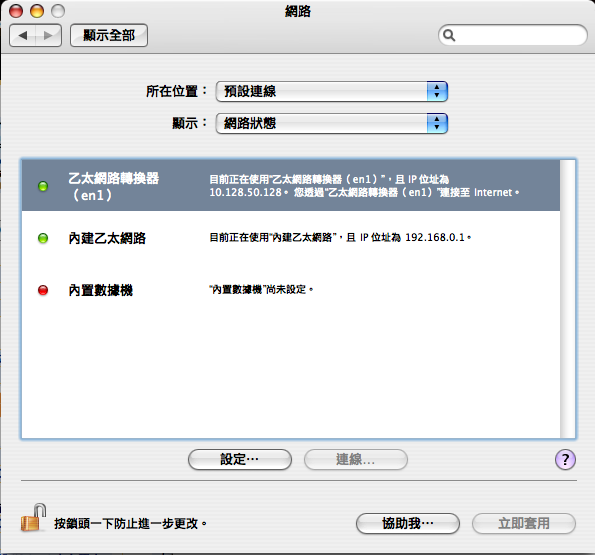The width and height of the screenshot is (595, 555).
Task: Open the 所在位置 dropdown showing 預設連線
Action: [332, 91]
